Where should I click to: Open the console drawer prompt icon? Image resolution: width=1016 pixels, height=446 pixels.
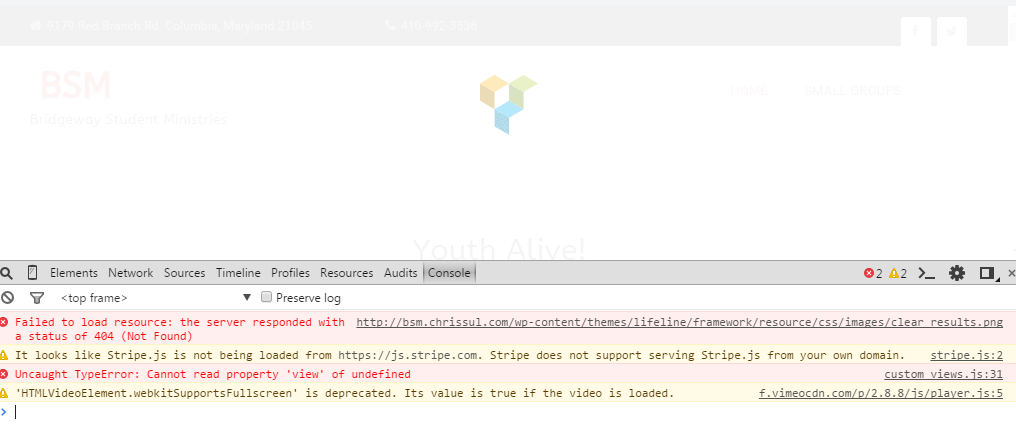(927, 274)
